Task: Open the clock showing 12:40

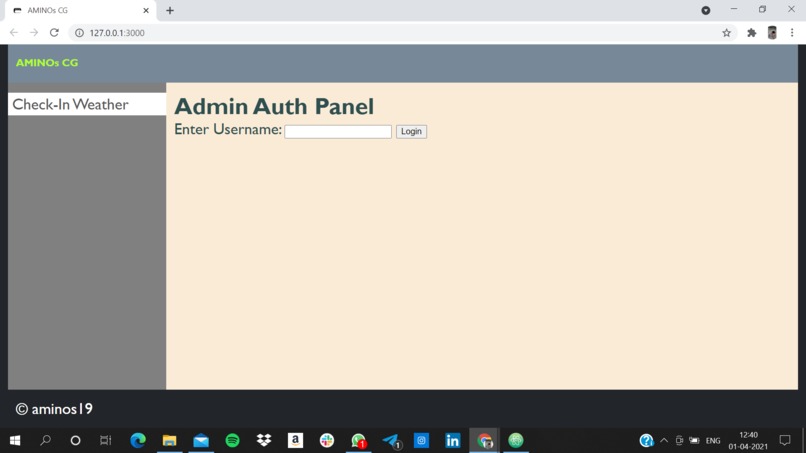Action: pyautogui.click(x=748, y=441)
